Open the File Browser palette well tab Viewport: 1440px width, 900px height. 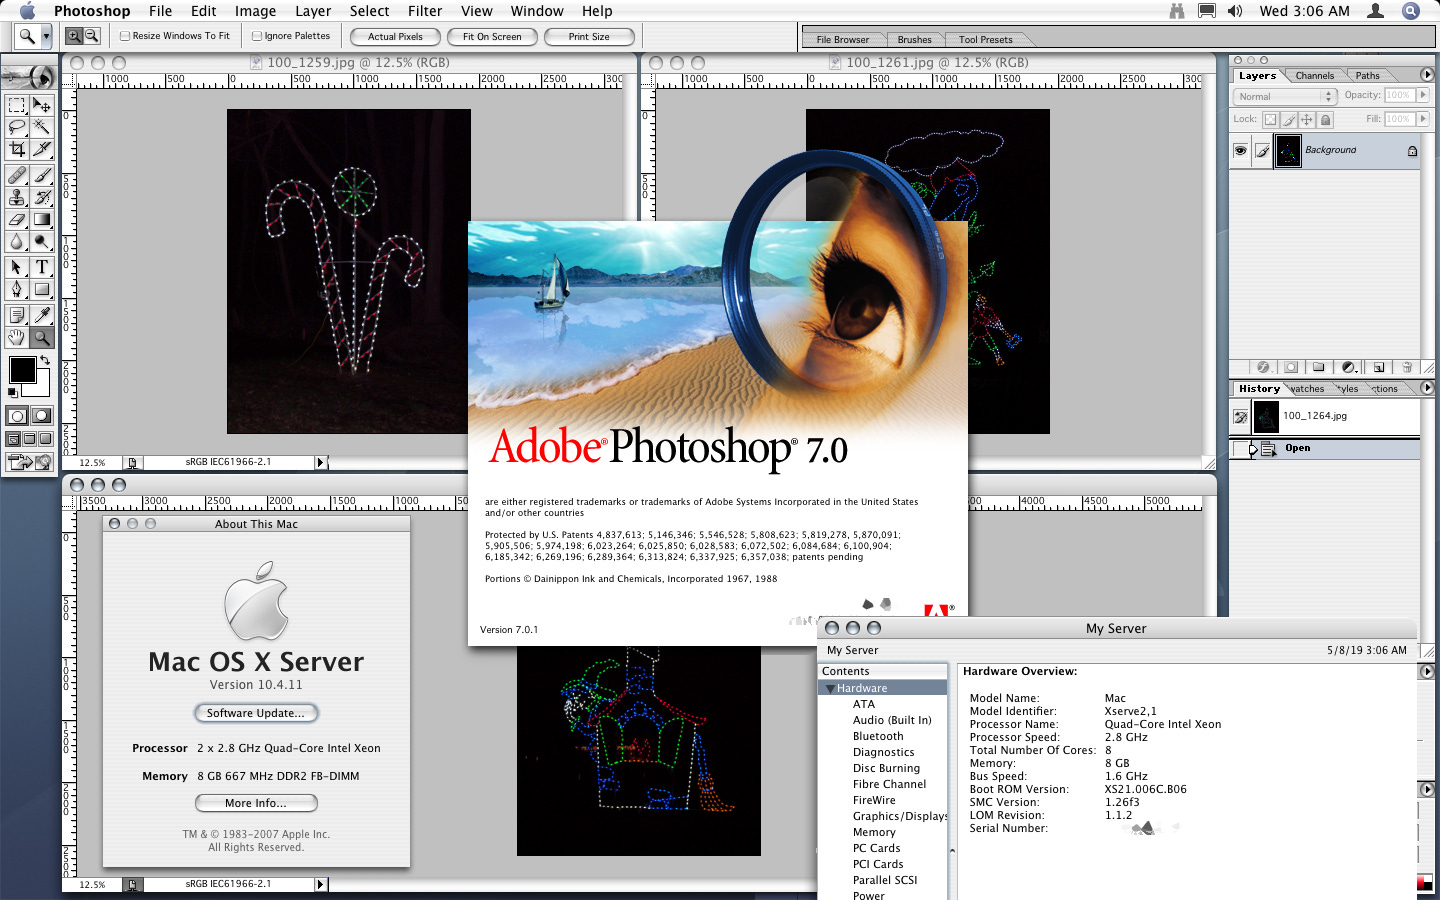pos(842,40)
